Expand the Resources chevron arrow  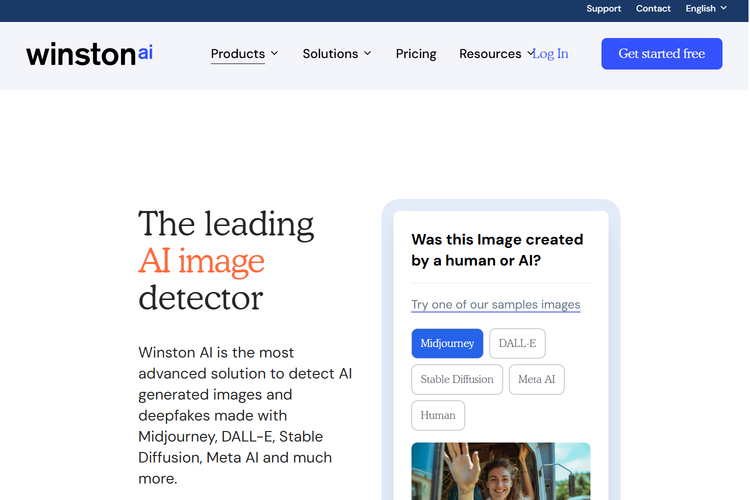529,53
